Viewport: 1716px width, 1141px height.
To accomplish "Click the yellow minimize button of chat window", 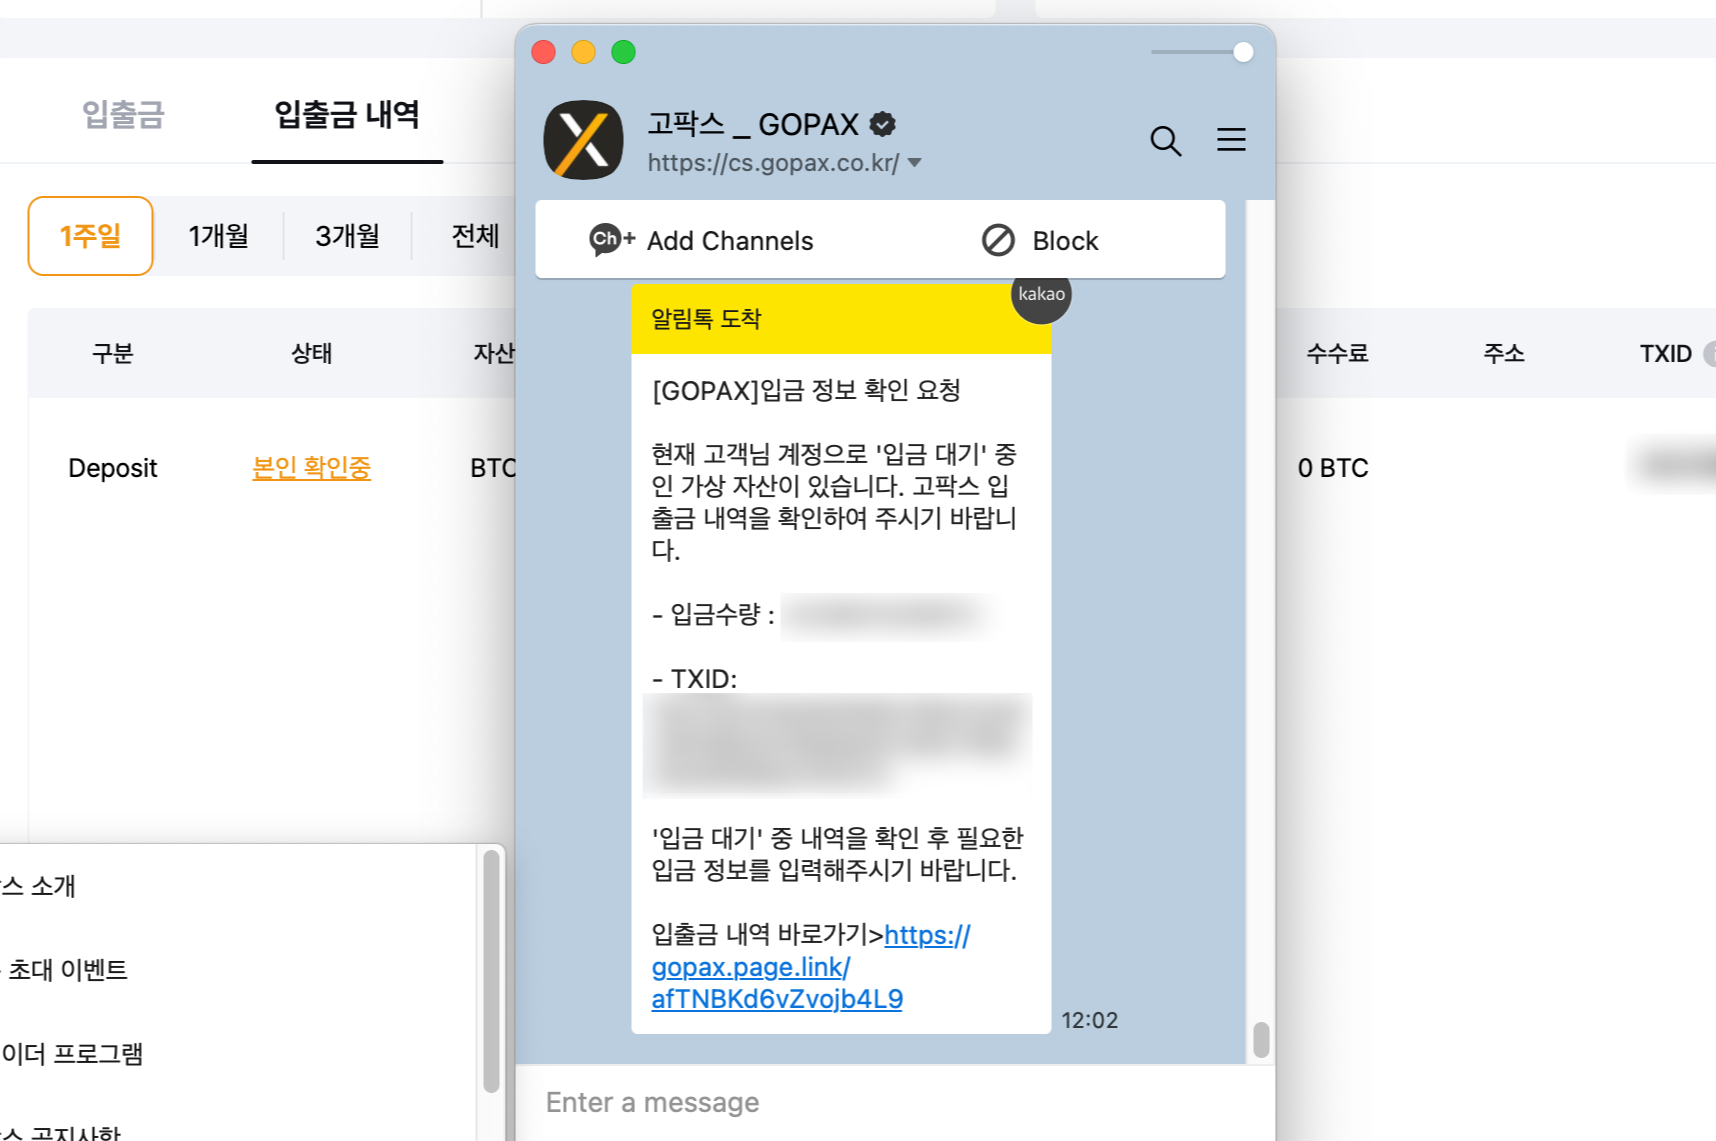I will [x=583, y=52].
